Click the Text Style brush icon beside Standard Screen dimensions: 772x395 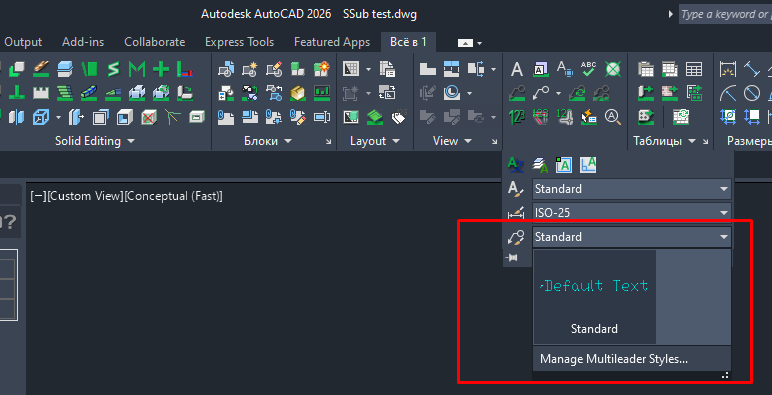click(x=516, y=189)
